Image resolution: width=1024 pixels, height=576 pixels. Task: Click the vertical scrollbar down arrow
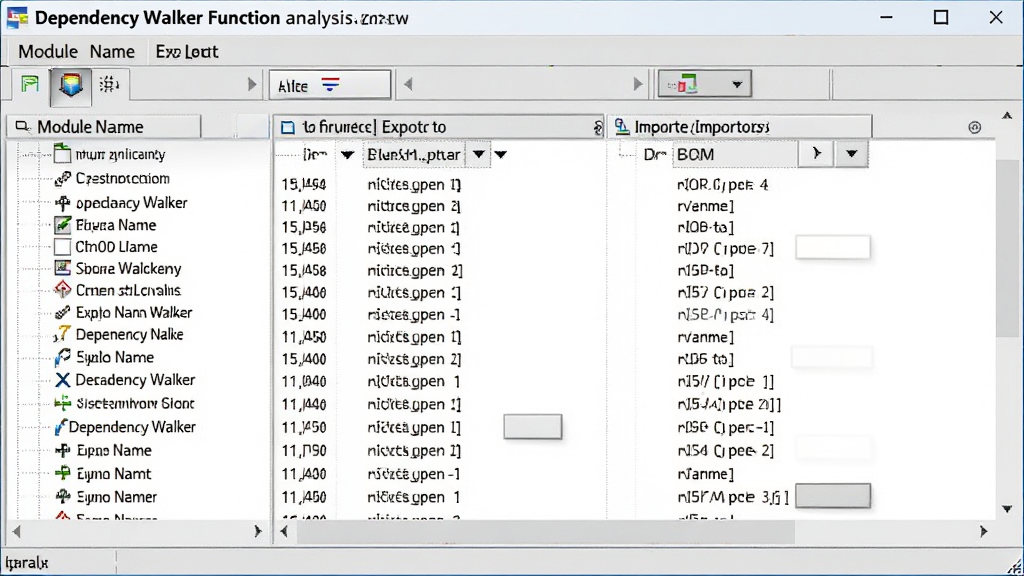pyautogui.click(x=1007, y=509)
